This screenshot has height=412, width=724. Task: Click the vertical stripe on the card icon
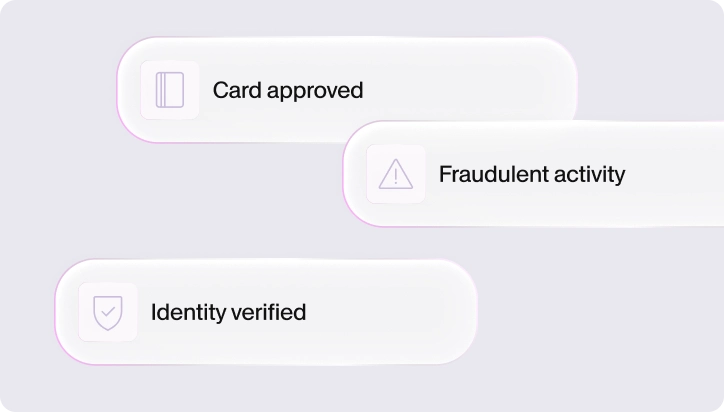(161, 90)
